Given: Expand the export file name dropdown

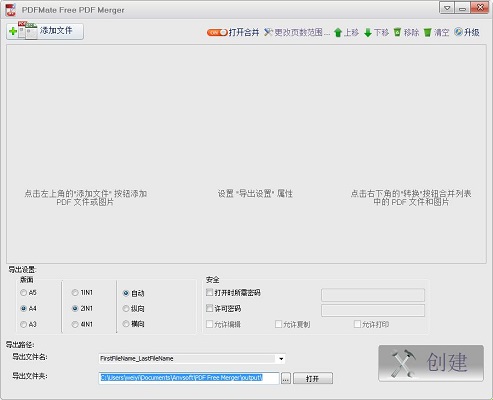Looking at the screenshot, I should (281, 359).
